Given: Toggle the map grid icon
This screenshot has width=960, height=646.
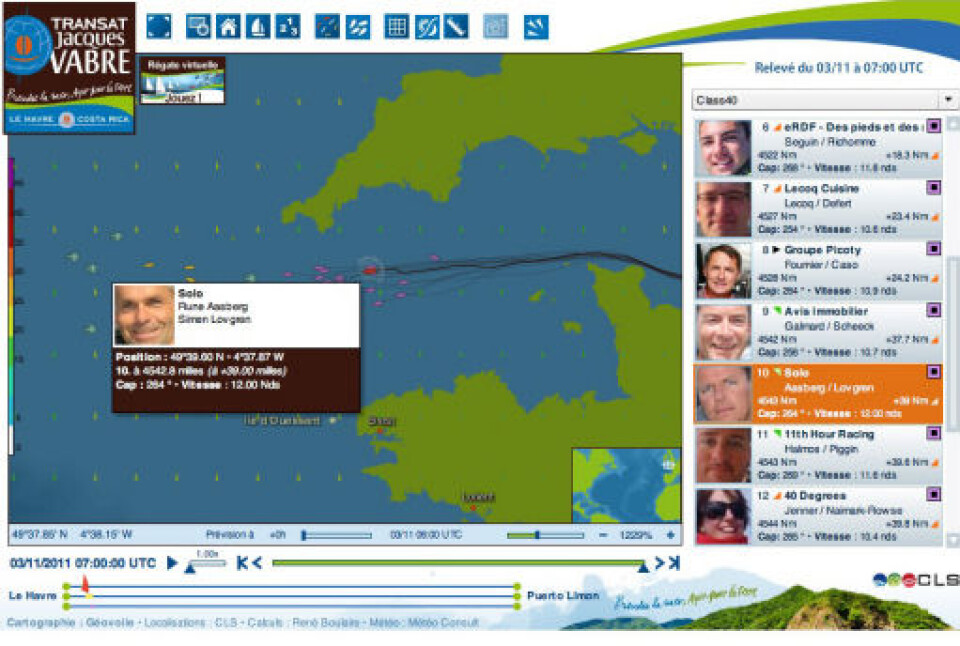Looking at the screenshot, I should (396, 27).
